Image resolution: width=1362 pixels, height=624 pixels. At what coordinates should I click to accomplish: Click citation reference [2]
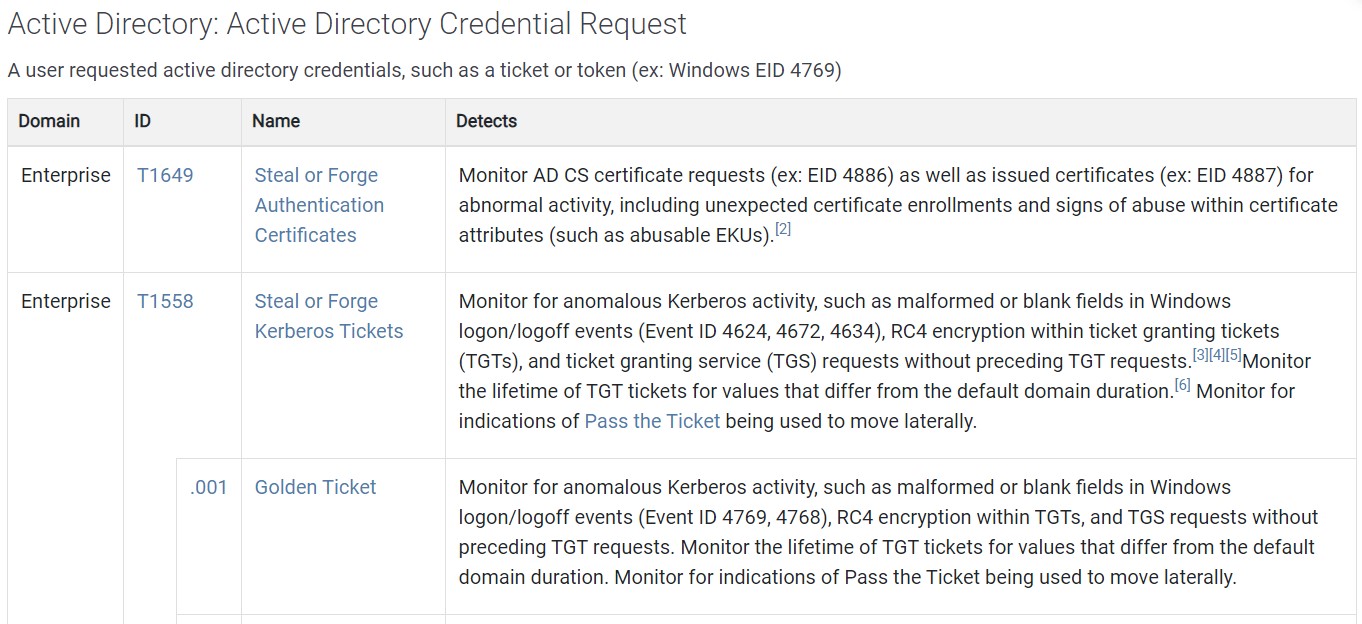pos(783,230)
